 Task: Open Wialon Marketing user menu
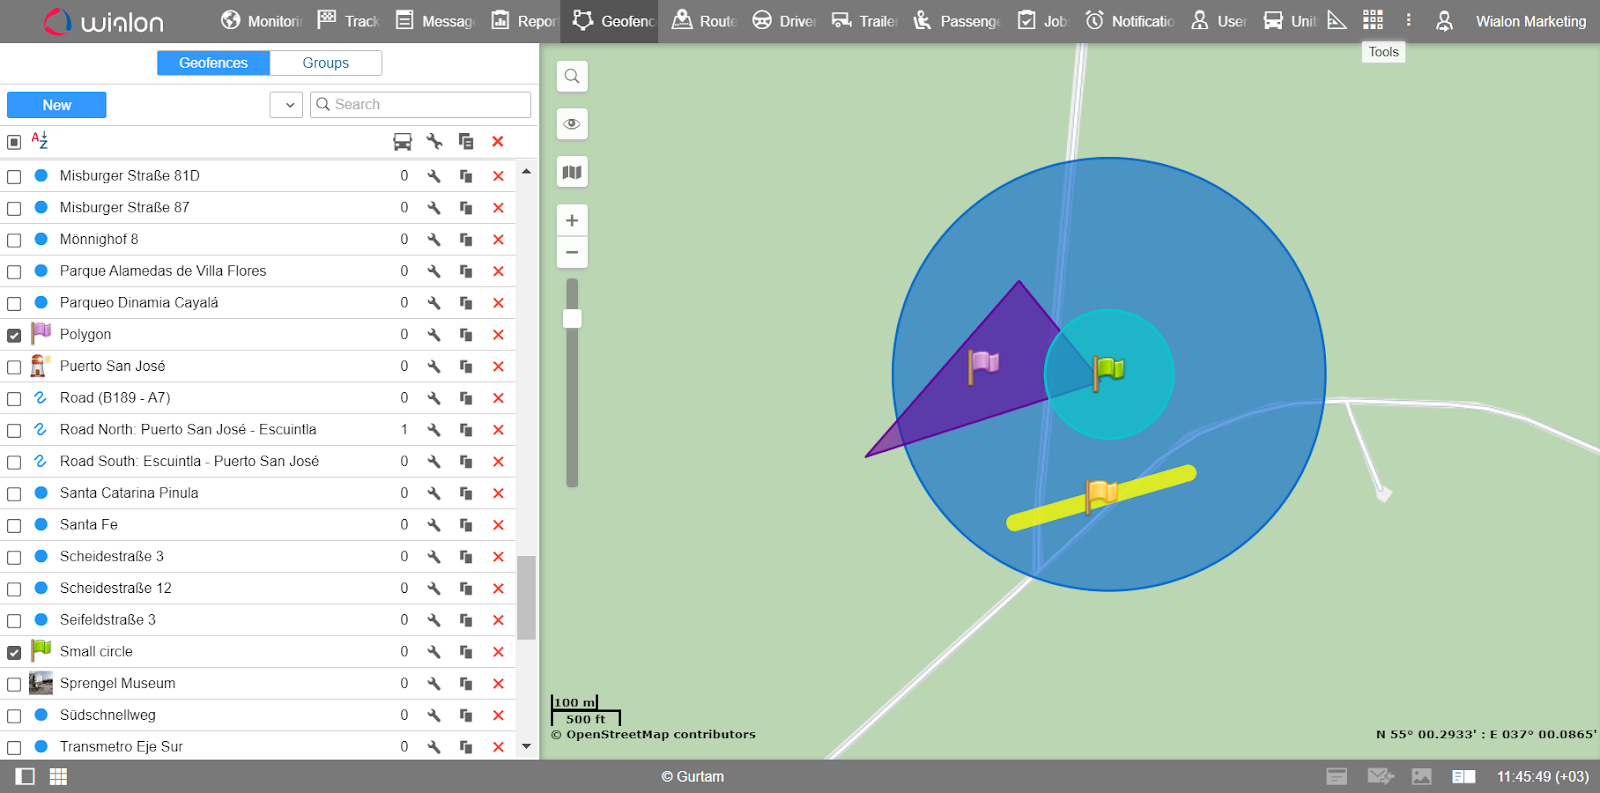tap(1530, 21)
